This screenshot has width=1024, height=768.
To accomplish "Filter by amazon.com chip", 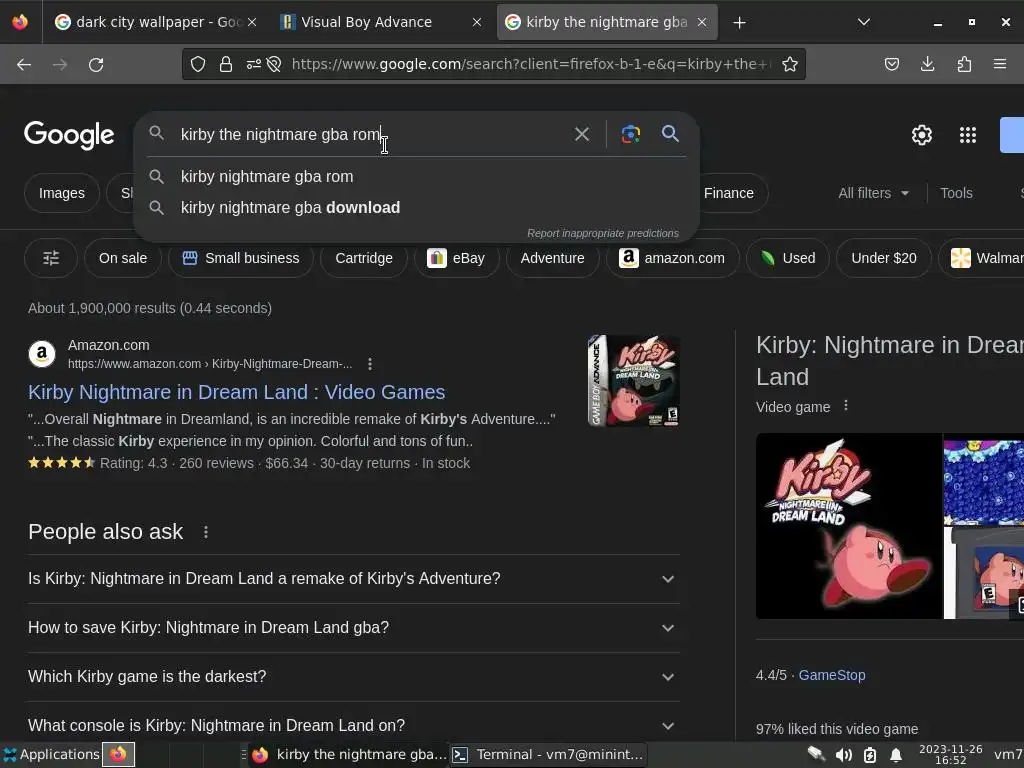I will (x=672, y=258).
